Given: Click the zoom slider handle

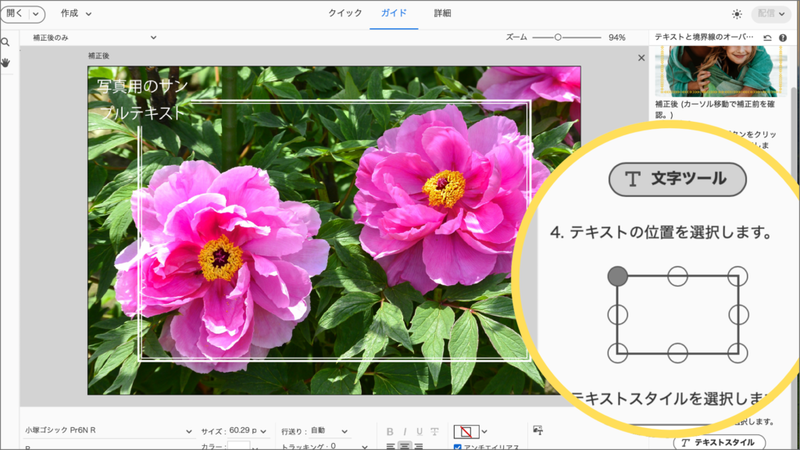Looking at the screenshot, I should (x=558, y=37).
